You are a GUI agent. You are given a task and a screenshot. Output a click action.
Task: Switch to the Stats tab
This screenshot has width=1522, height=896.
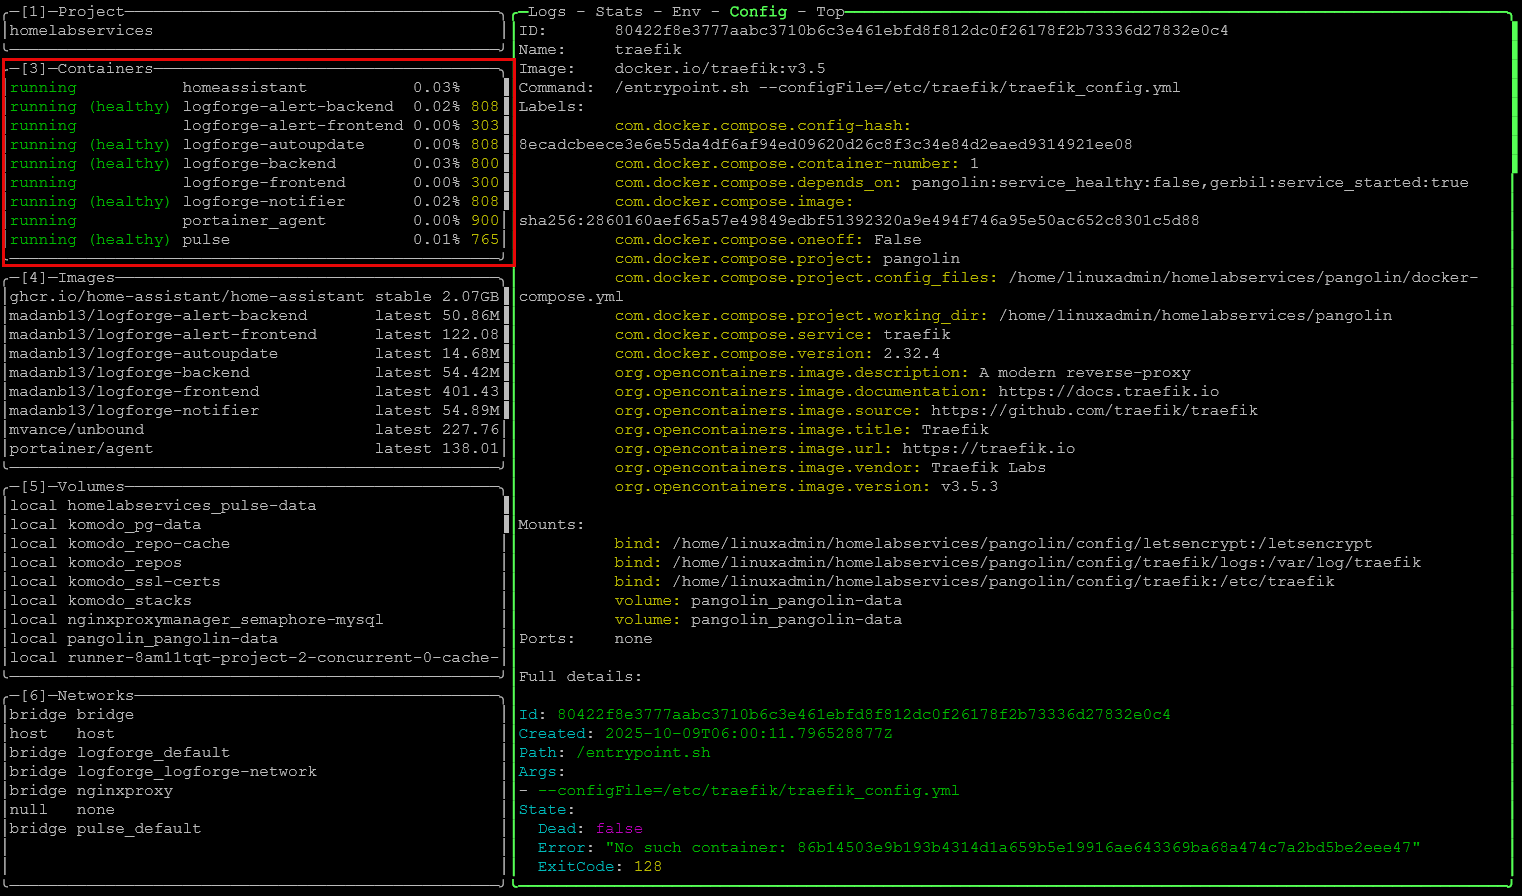coord(619,12)
